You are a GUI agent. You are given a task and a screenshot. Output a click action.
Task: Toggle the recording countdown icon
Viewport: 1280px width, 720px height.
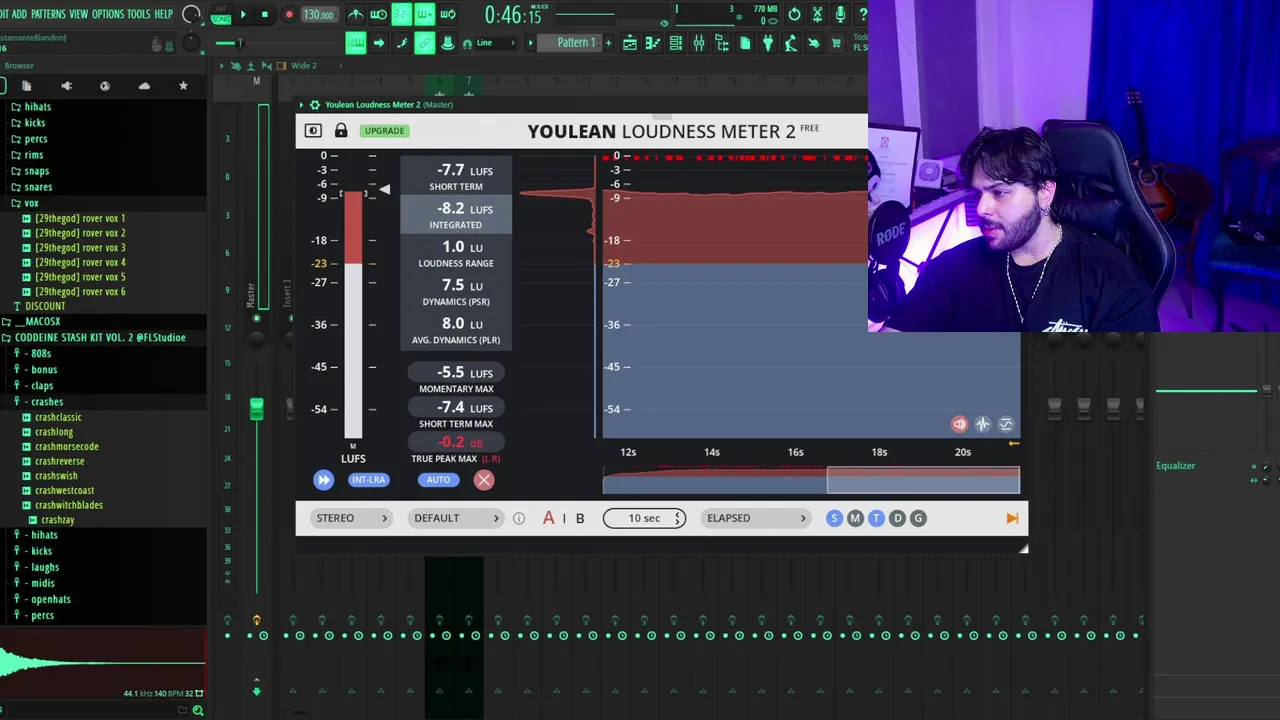click(x=401, y=14)
